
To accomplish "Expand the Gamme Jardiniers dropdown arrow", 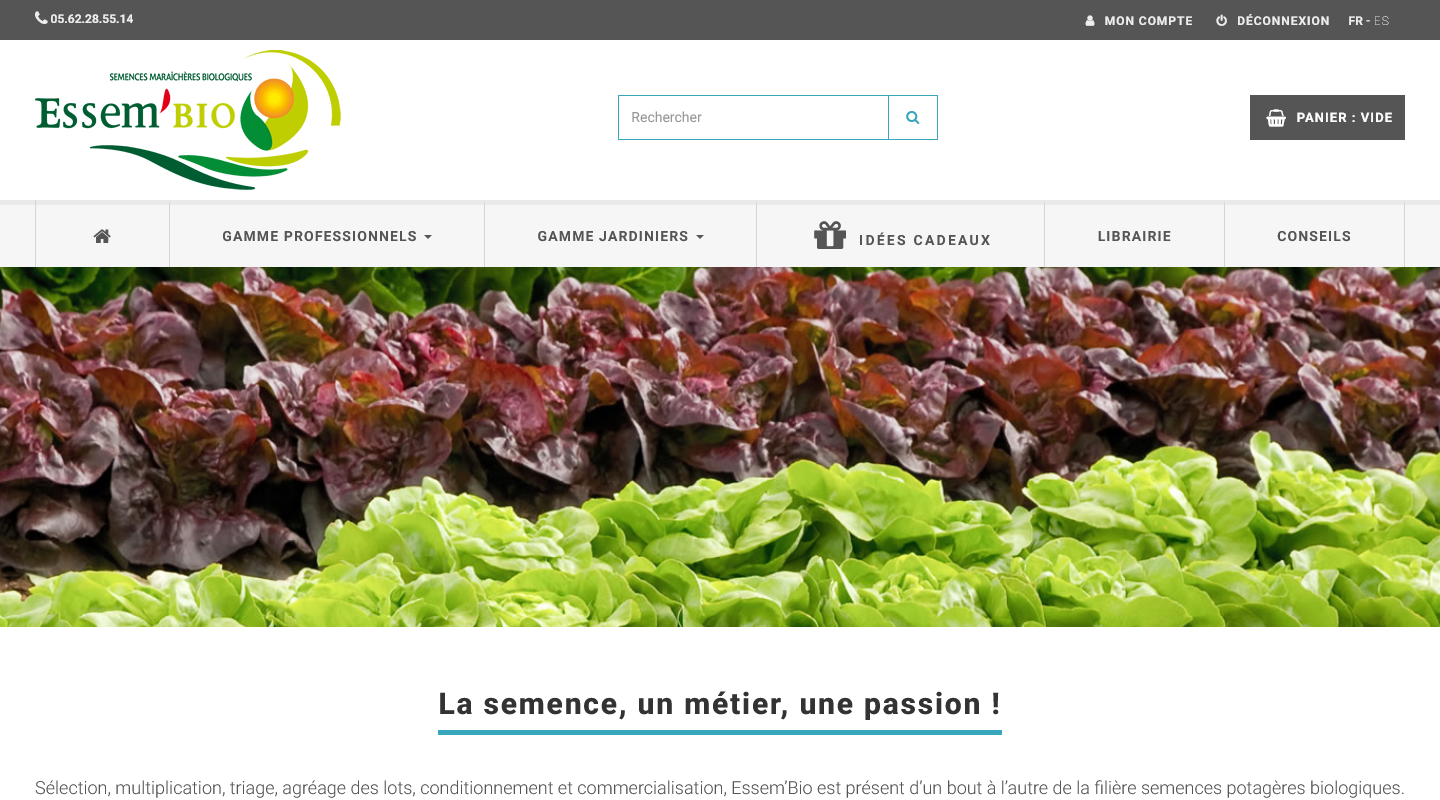I will tap(700, 237).
